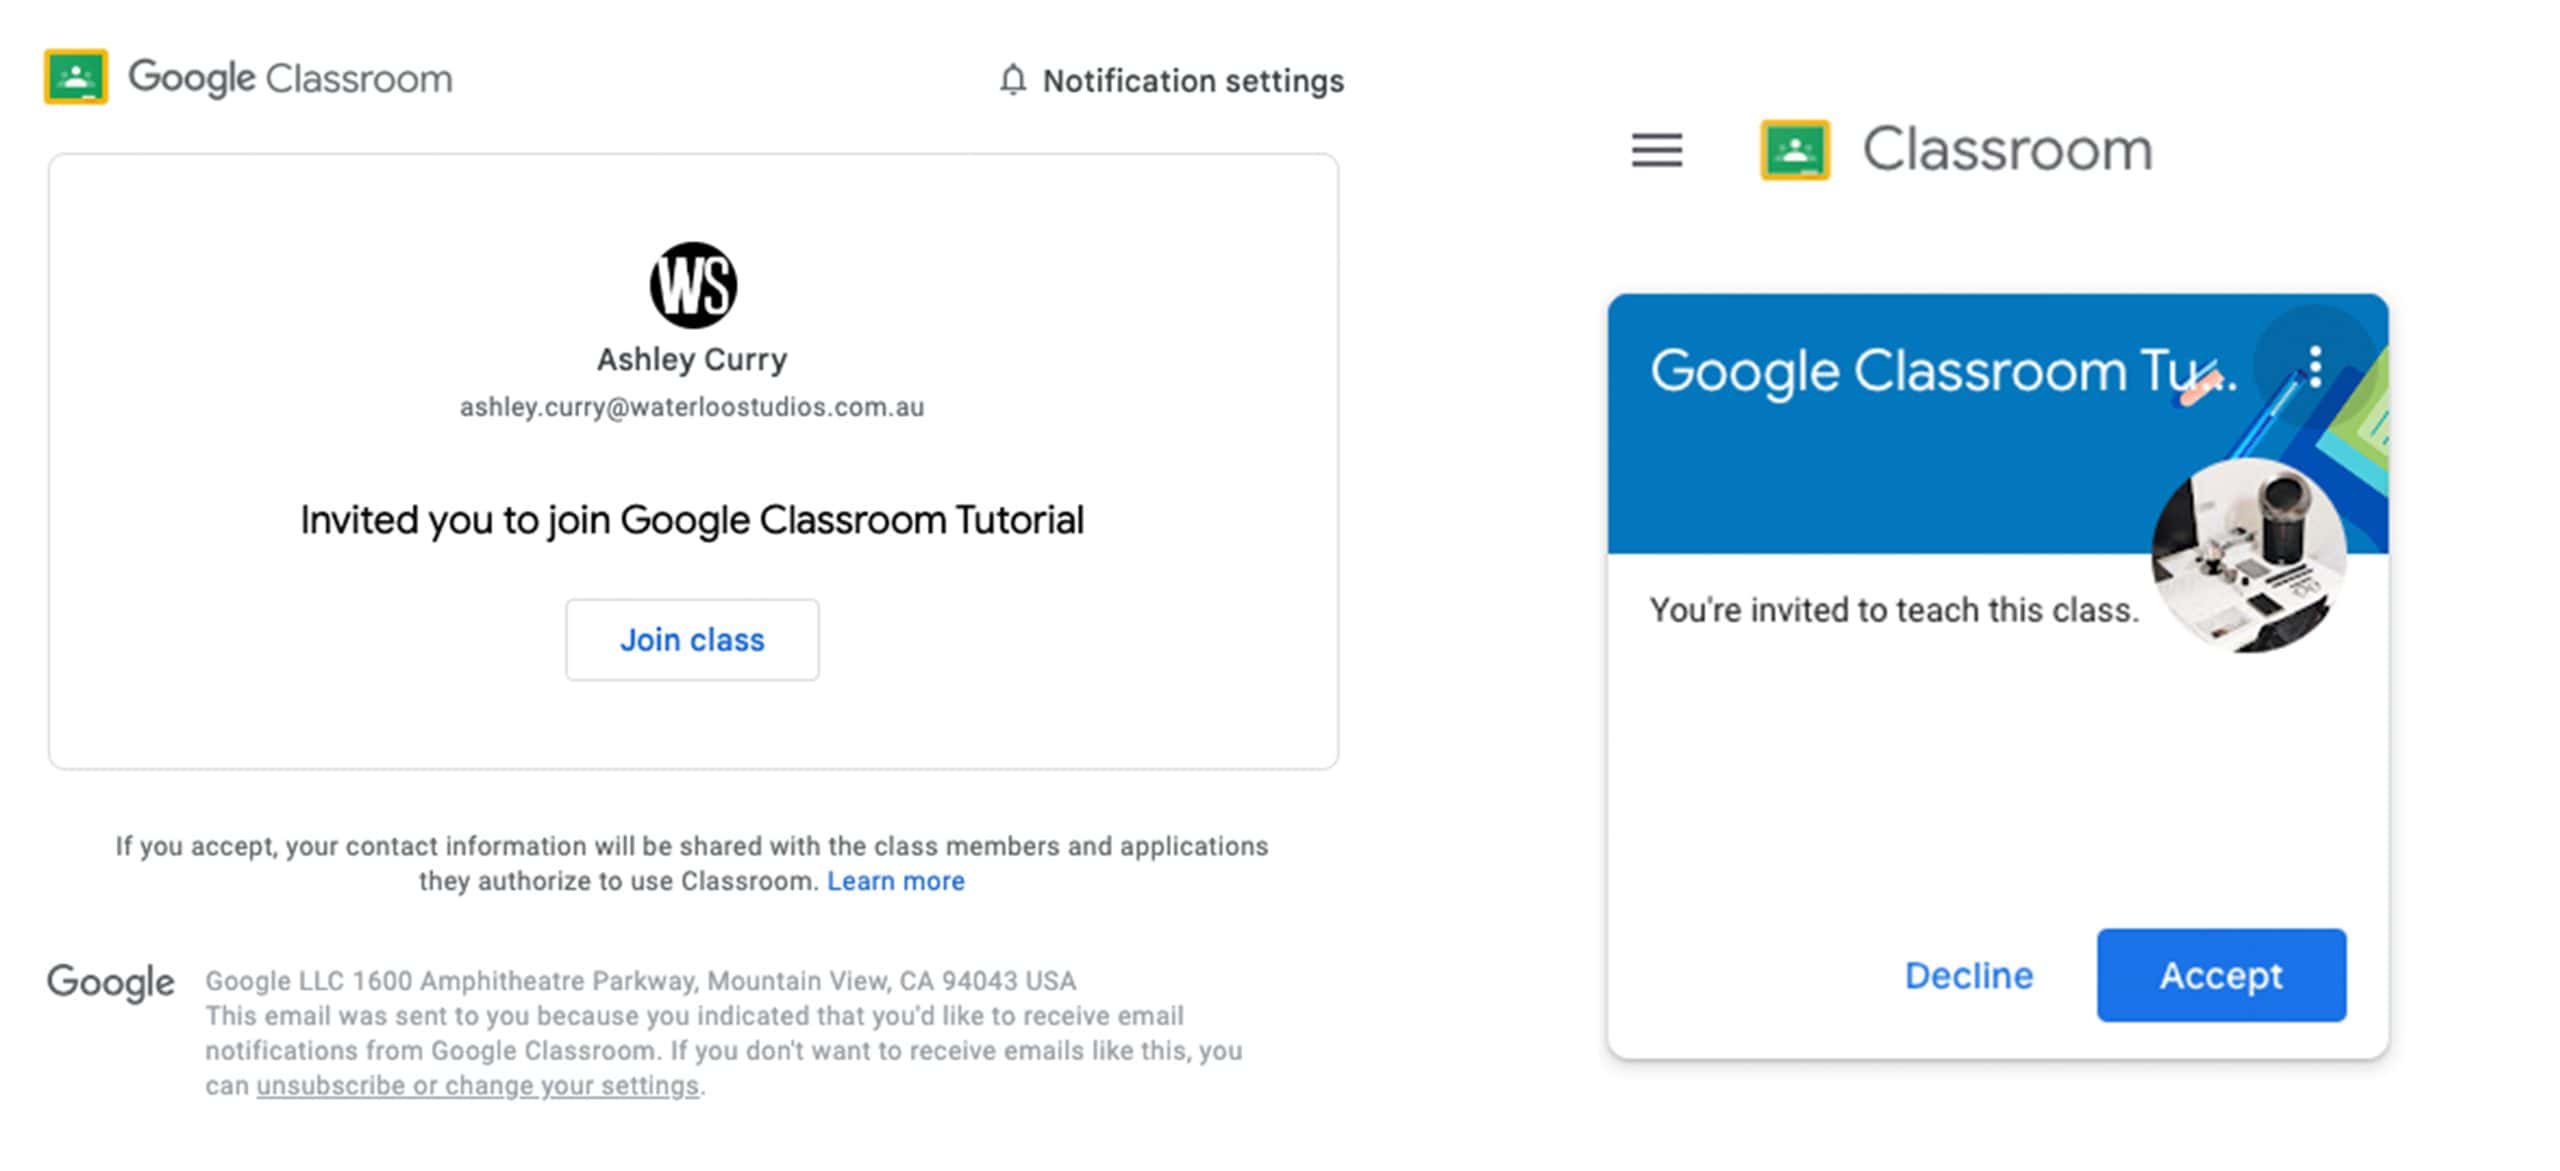This screenshot has width=2560, height=1171.
Task: Accept the class teaching invitation
Action: coord(2221,975)
